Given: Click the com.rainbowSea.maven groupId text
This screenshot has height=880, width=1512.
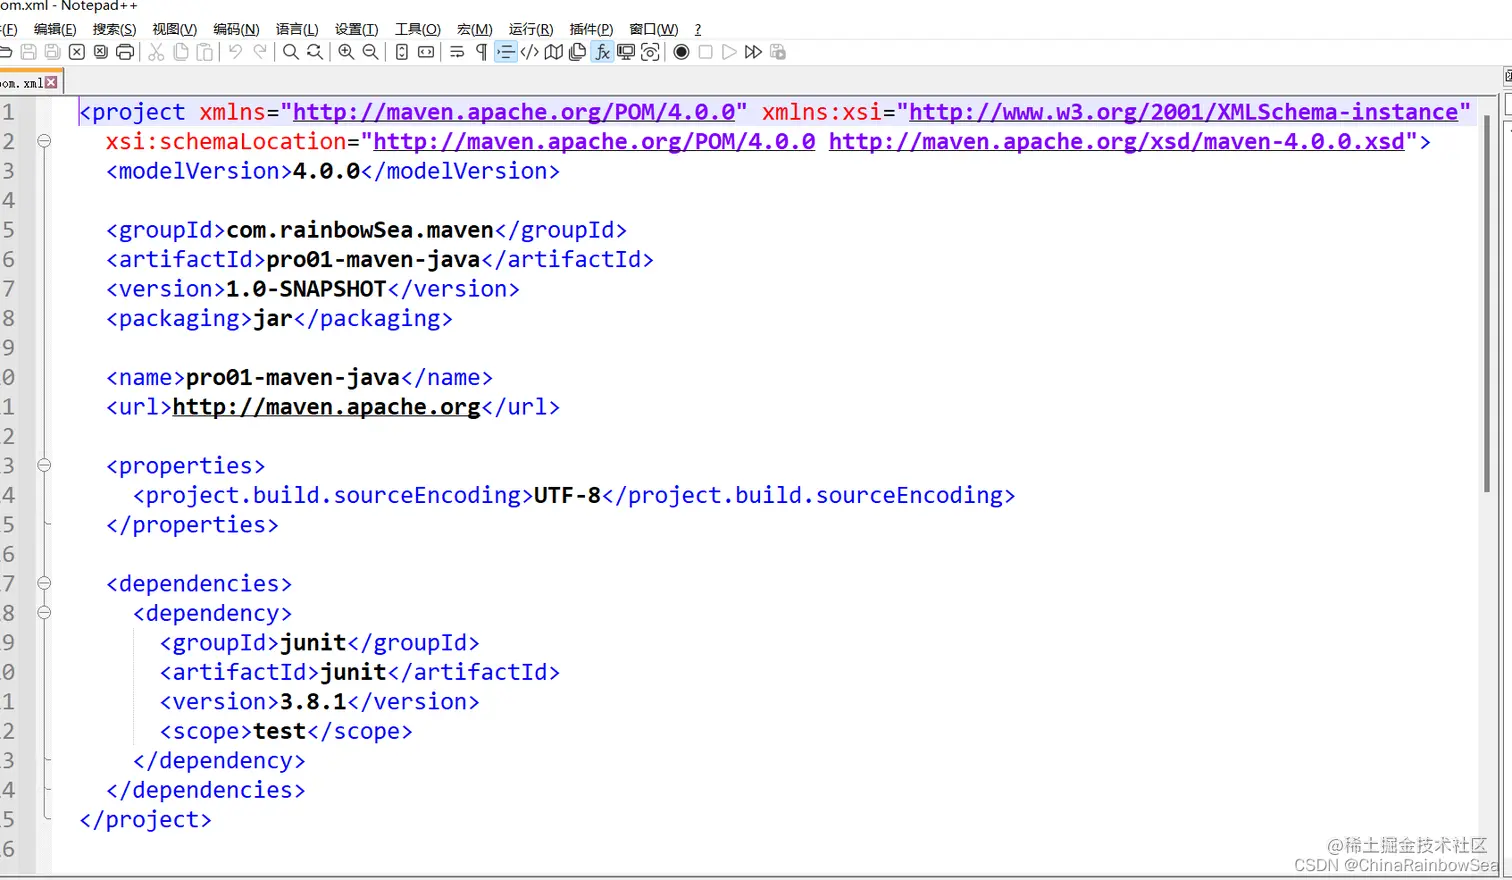Looking at the screenshot, I should click(360, 230).
